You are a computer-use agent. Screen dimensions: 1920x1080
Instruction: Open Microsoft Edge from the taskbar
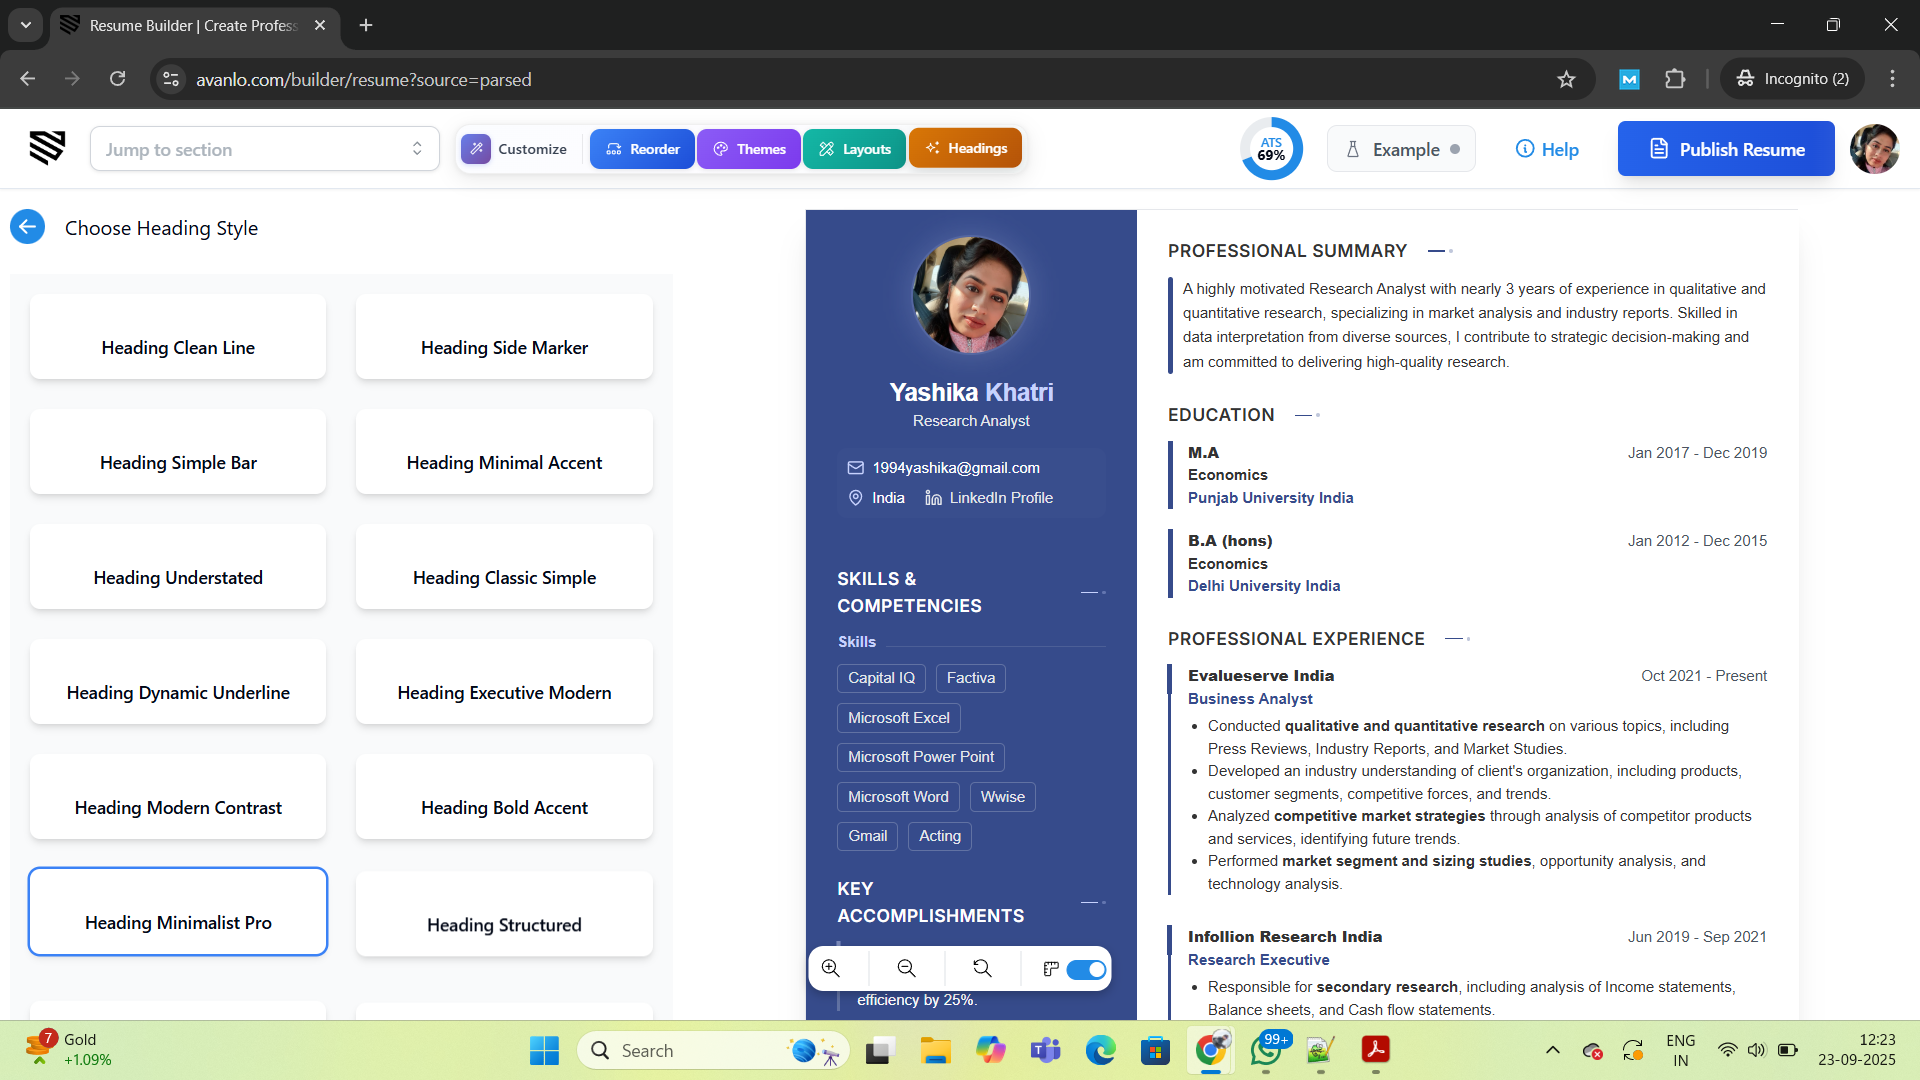click(1101, 1050)
